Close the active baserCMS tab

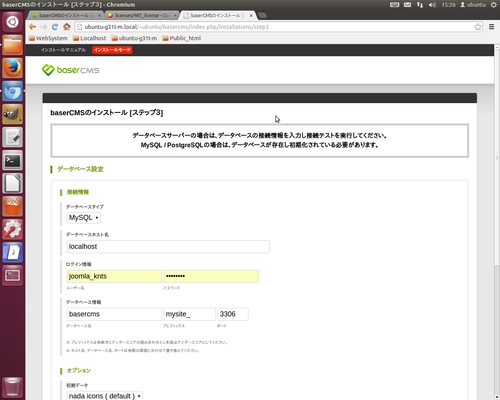coord(251,15)
